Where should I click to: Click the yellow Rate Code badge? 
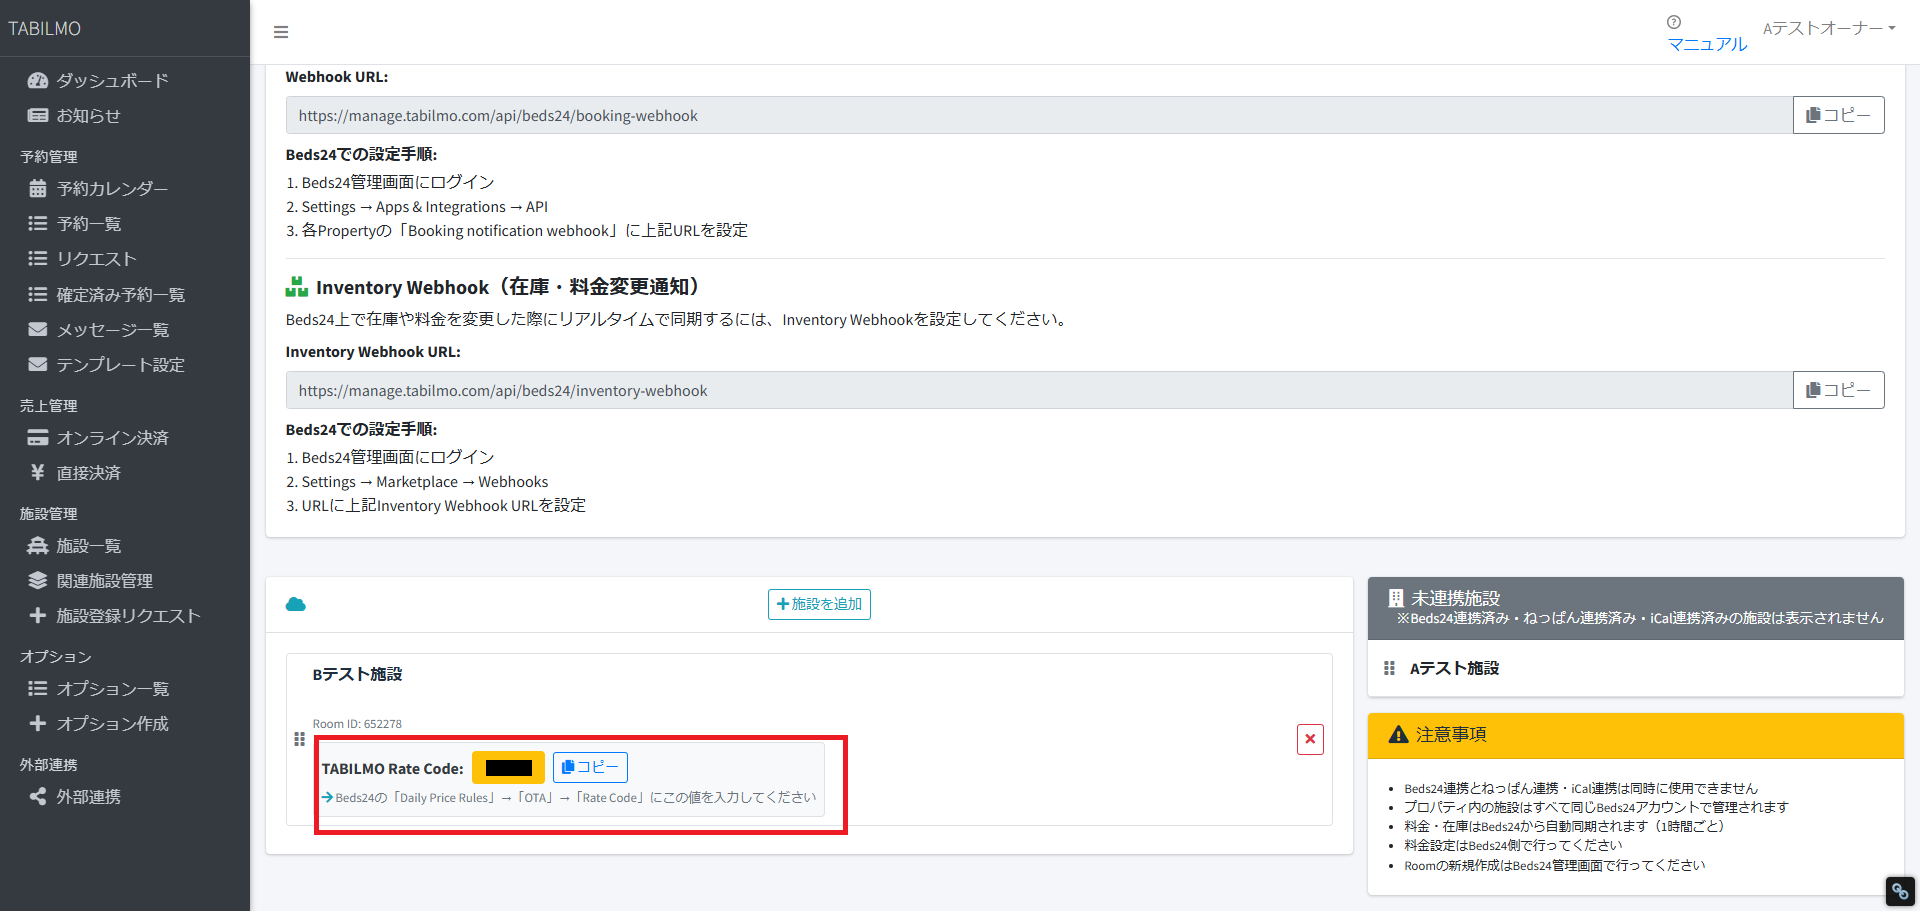(508, 768)
